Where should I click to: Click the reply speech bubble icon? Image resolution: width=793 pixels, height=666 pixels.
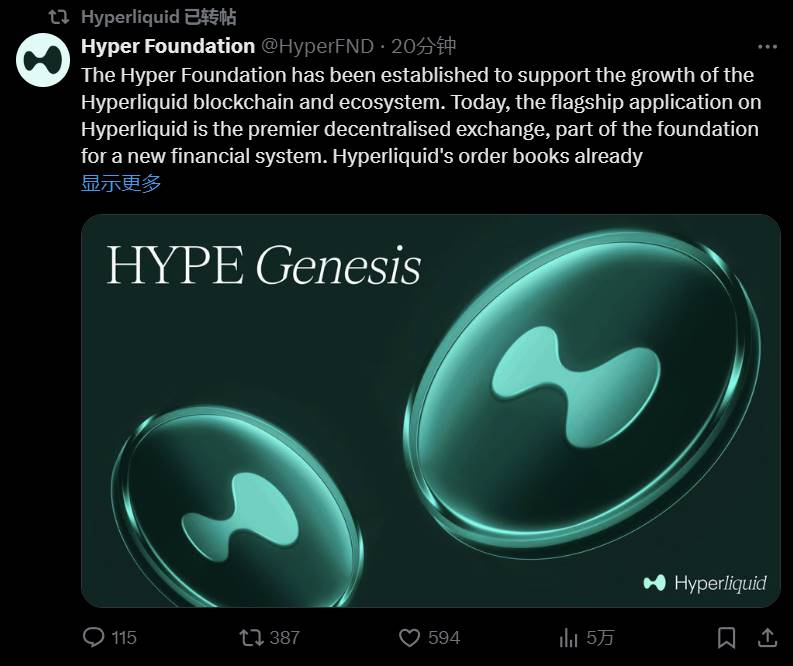94,637
